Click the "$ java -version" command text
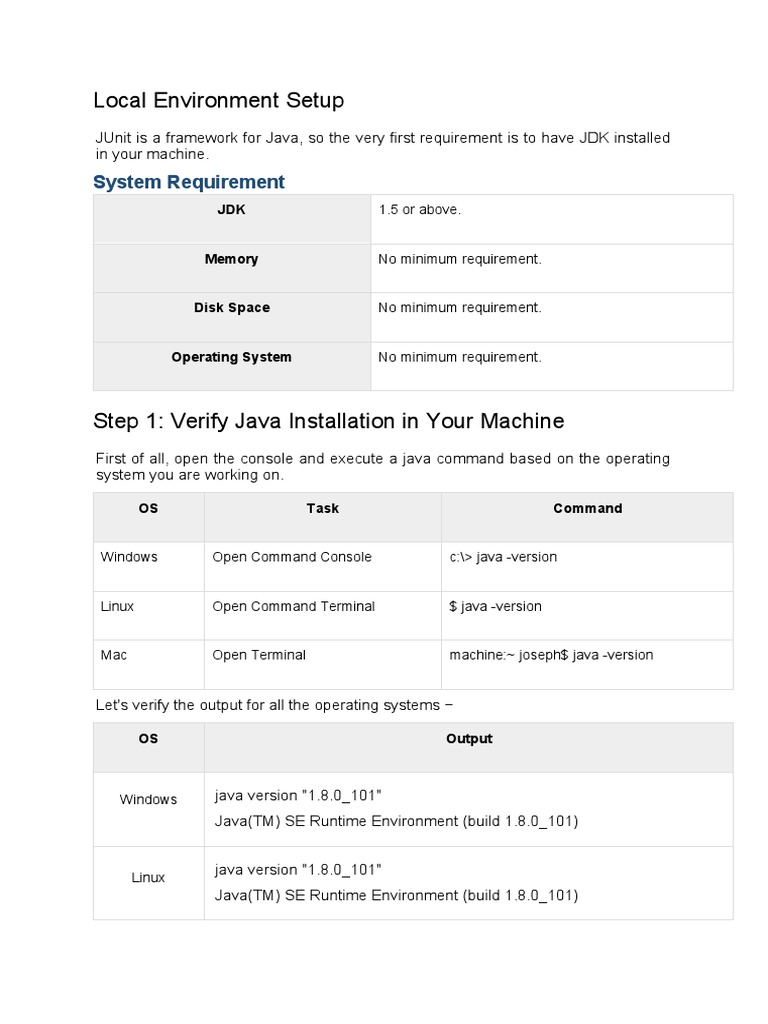Image resolution: width=768 pixels, height=1024 pixels. tap(495, 606)
